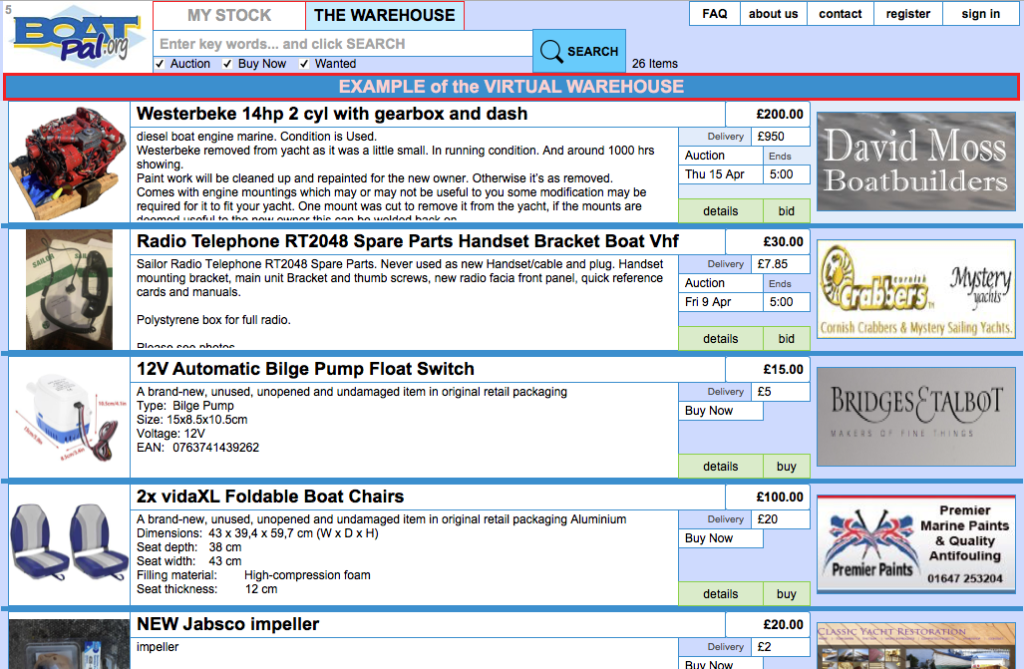Click Buy Now label on Boat Chairs listing

(709, 538)
